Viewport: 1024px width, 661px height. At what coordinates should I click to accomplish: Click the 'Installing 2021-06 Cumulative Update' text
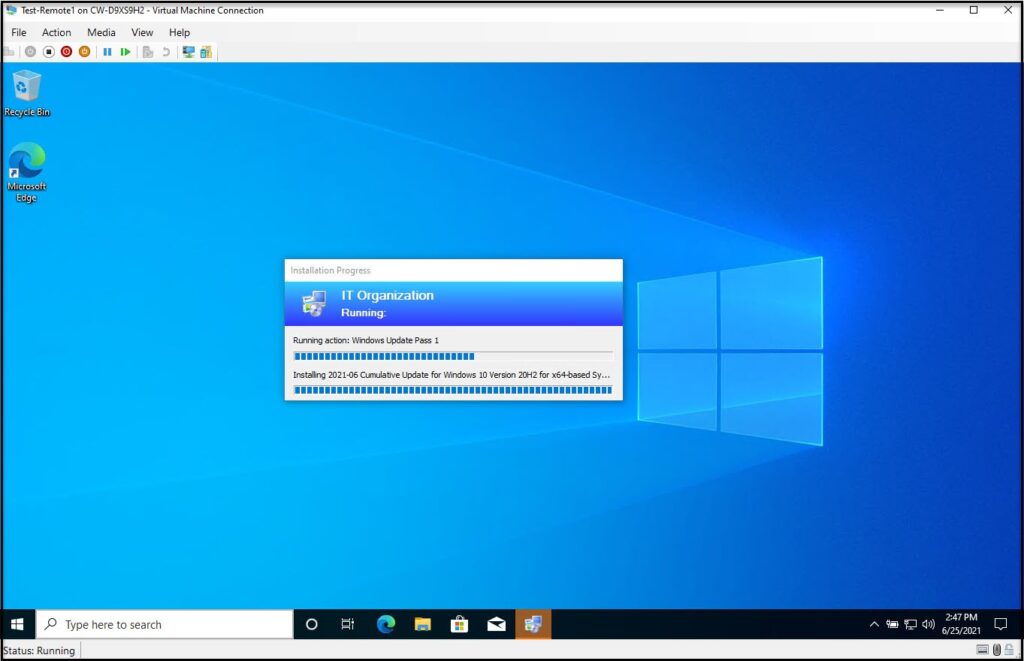coord(451,375)
